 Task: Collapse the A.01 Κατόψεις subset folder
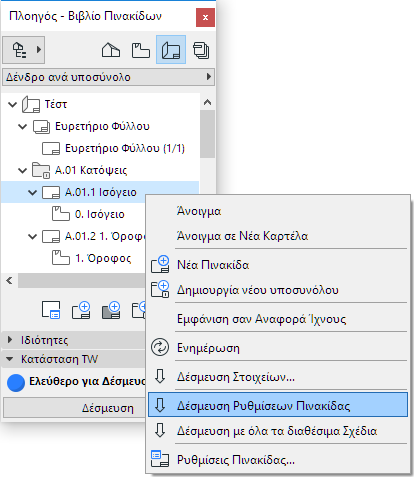pyautogui.click(x=22, y=171)
